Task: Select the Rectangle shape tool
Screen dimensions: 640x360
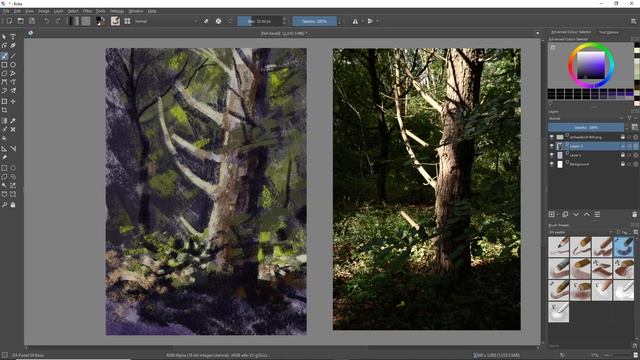Action: coord(4,65)
